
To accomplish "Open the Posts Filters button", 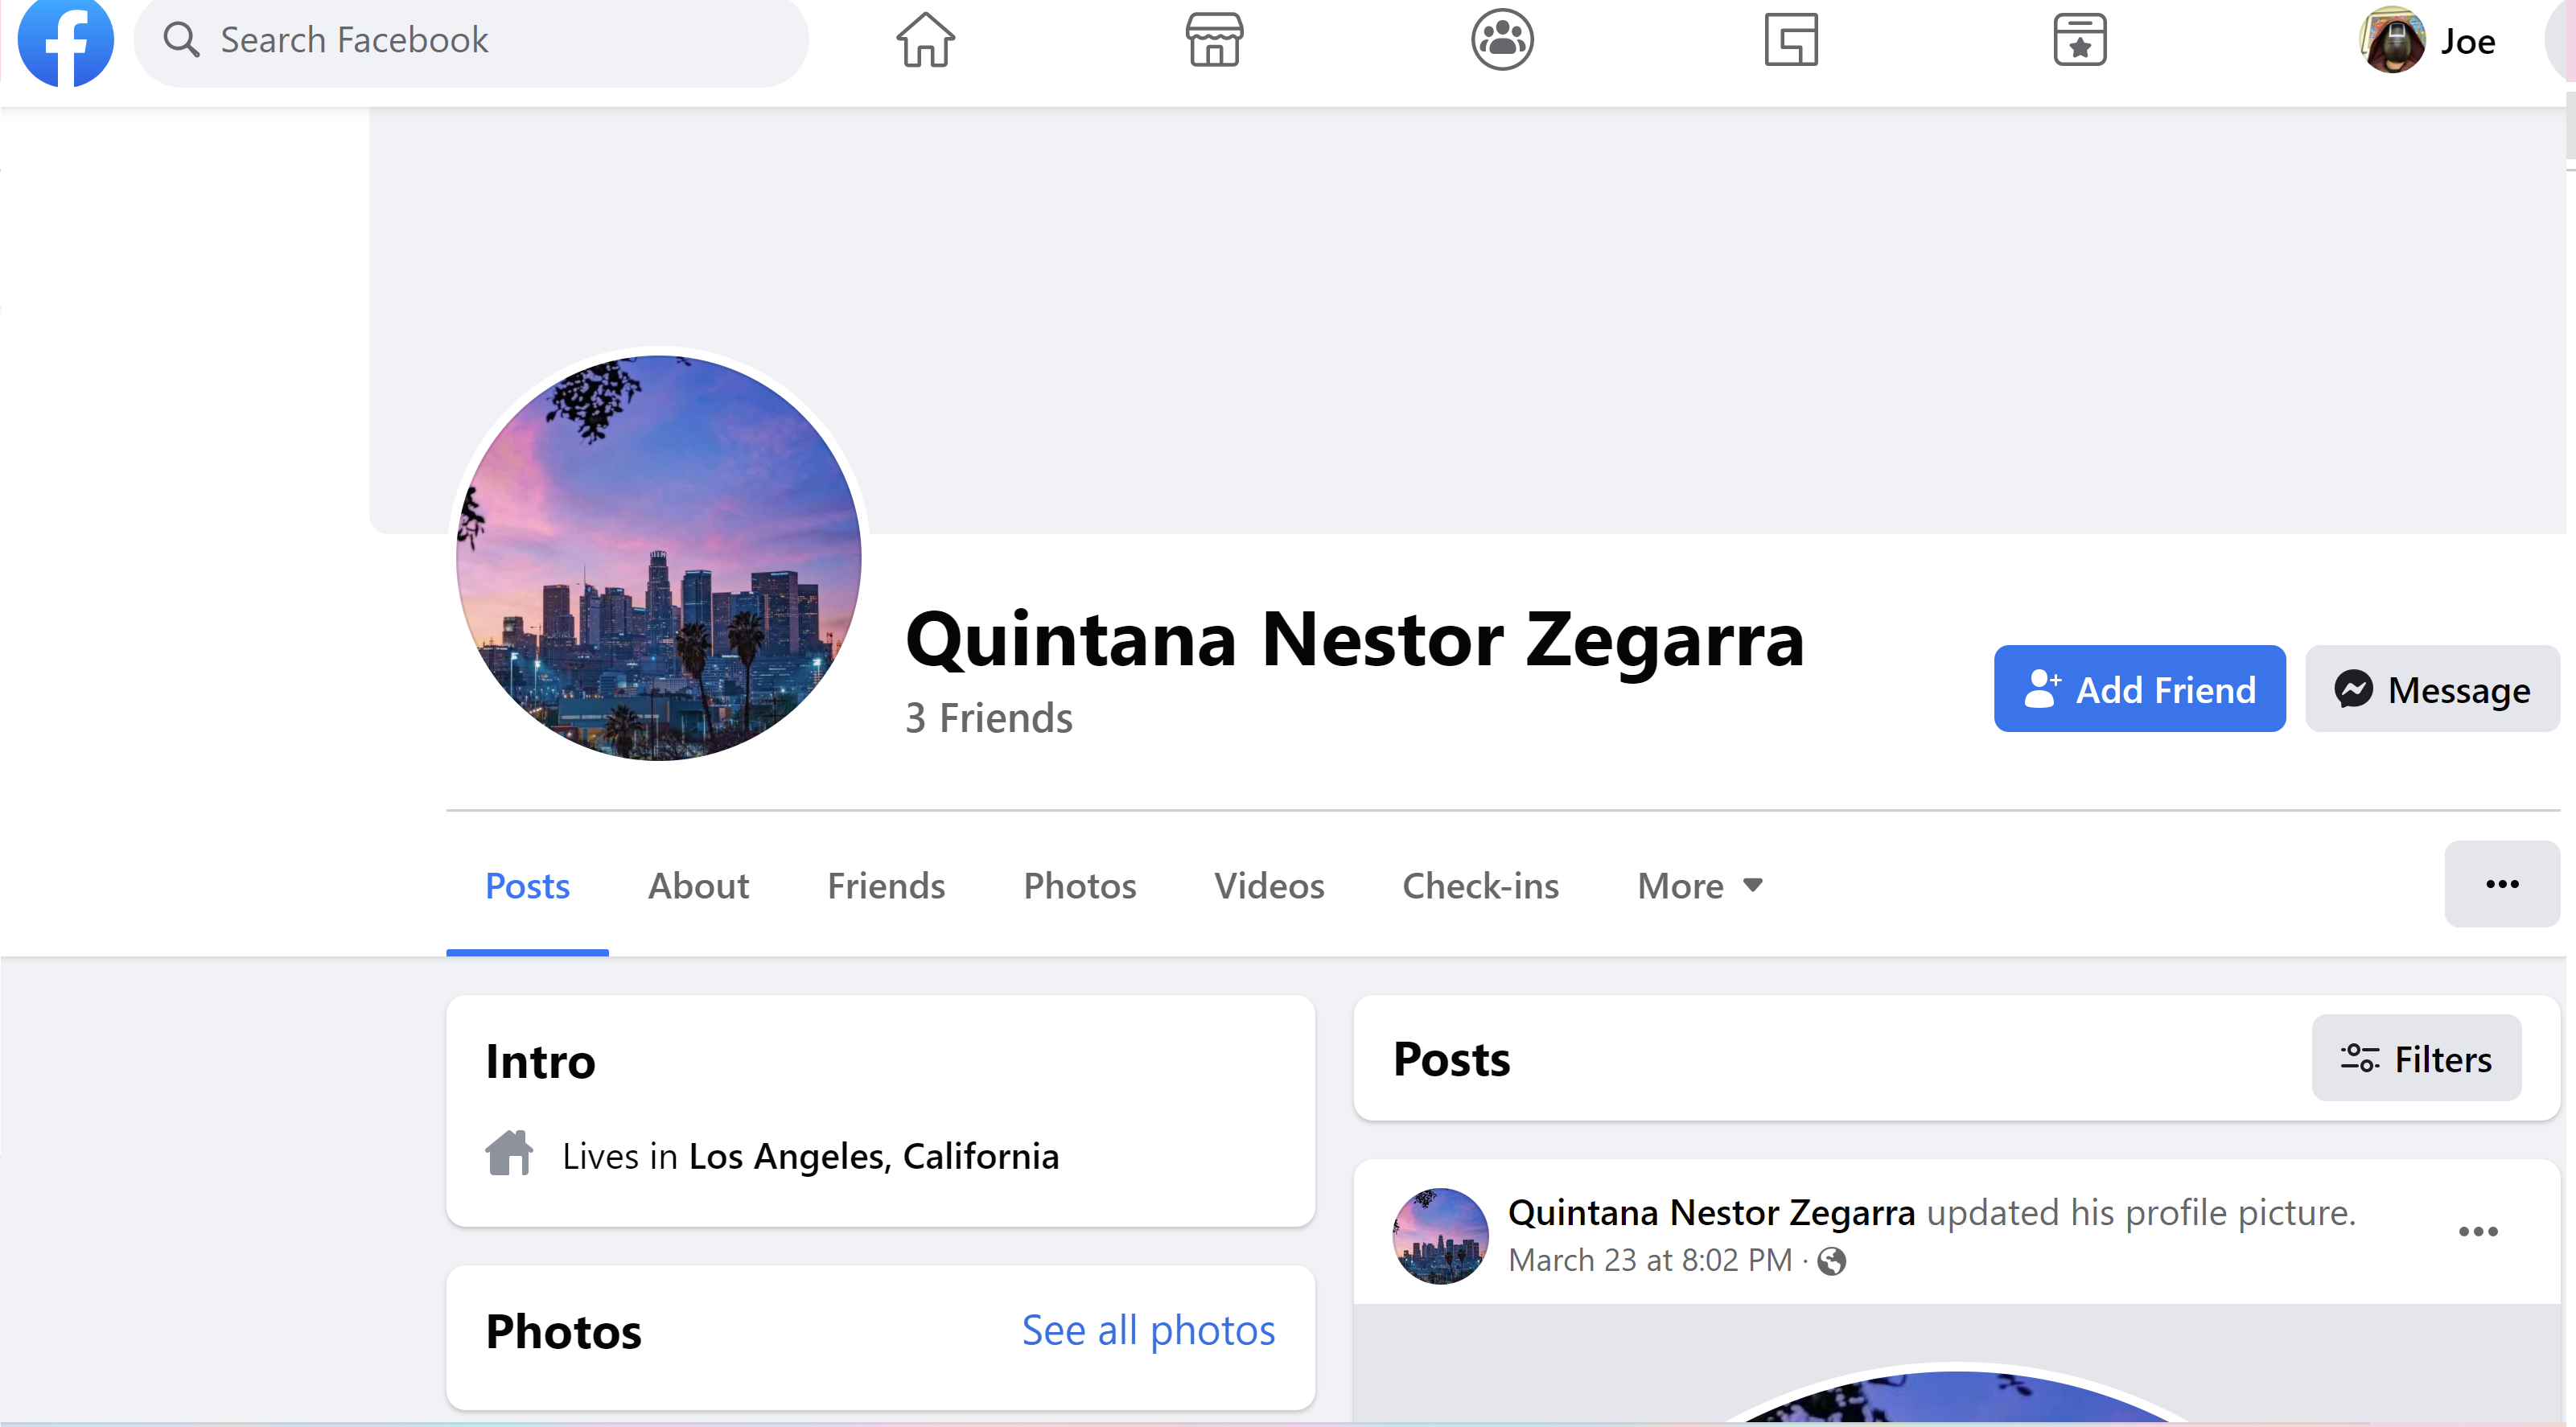I will [2416, 1059].
